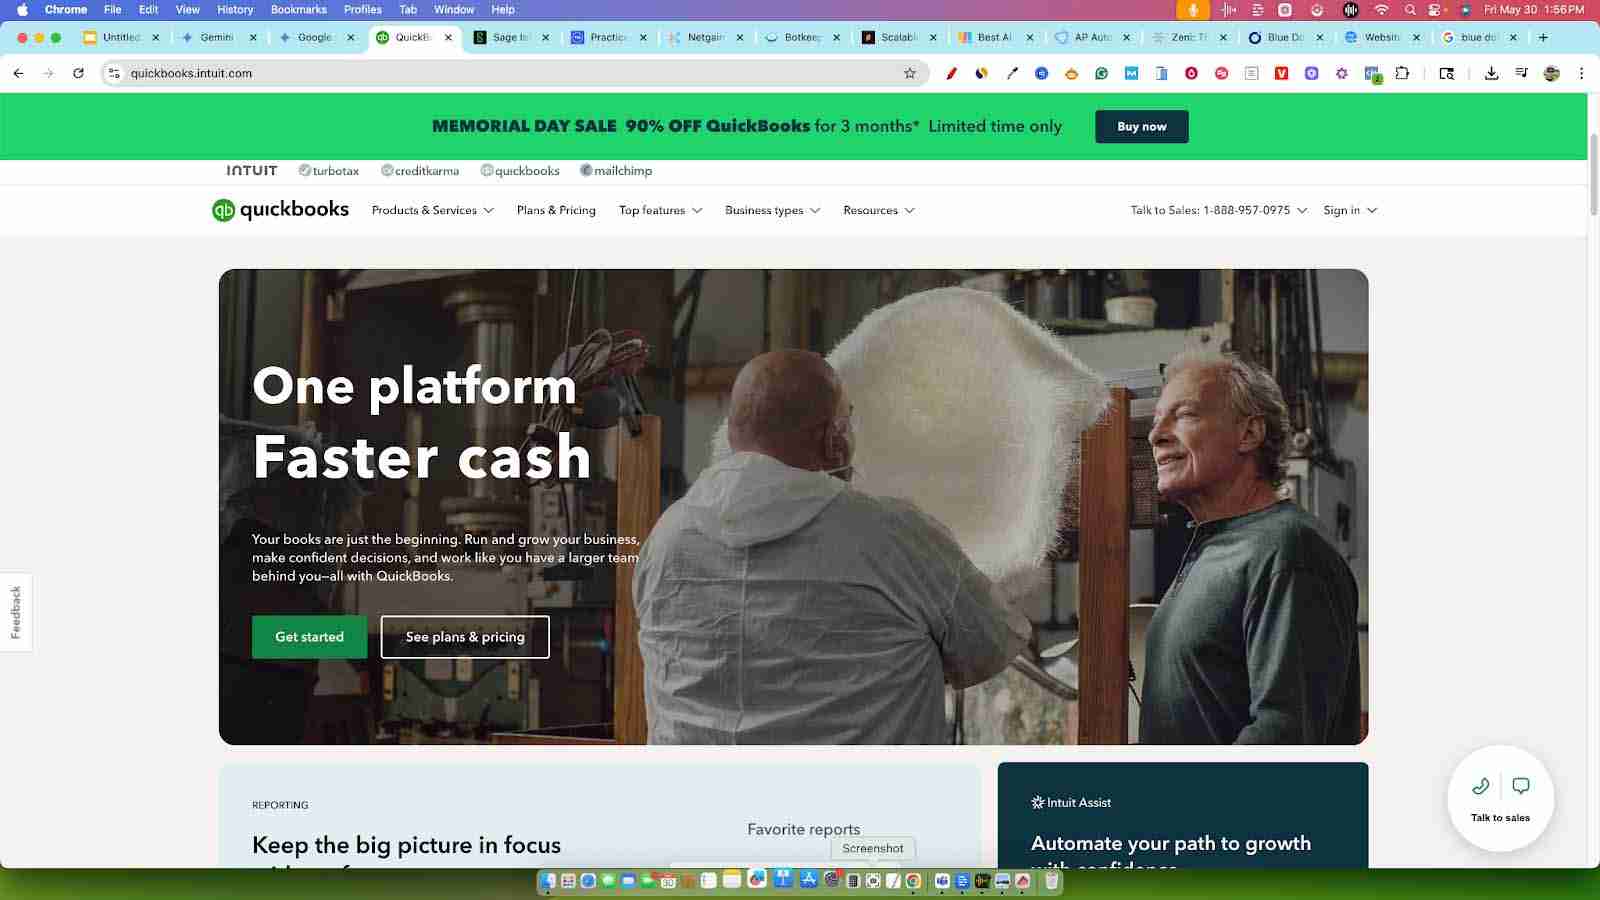Open the chat bubble icon in sales widget
This screenshot has width=1600, height=900.
point(1521,786)
